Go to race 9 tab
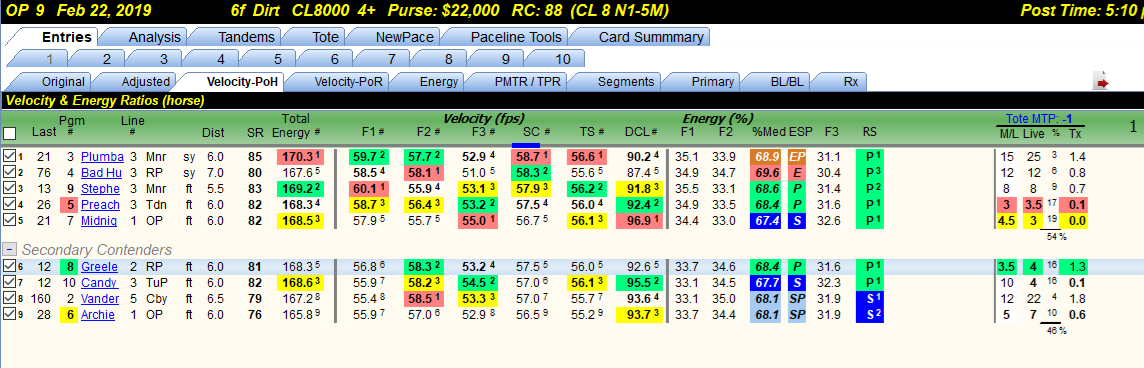The image size is (1144, 368). [x=506, y=59]
